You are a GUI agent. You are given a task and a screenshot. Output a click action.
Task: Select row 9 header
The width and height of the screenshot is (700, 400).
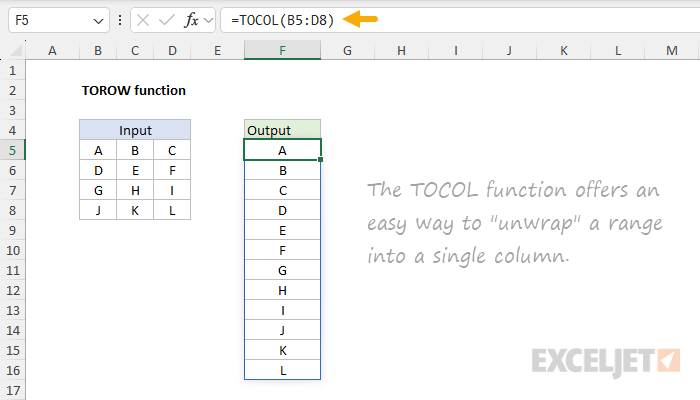click(x=12, y=230)
